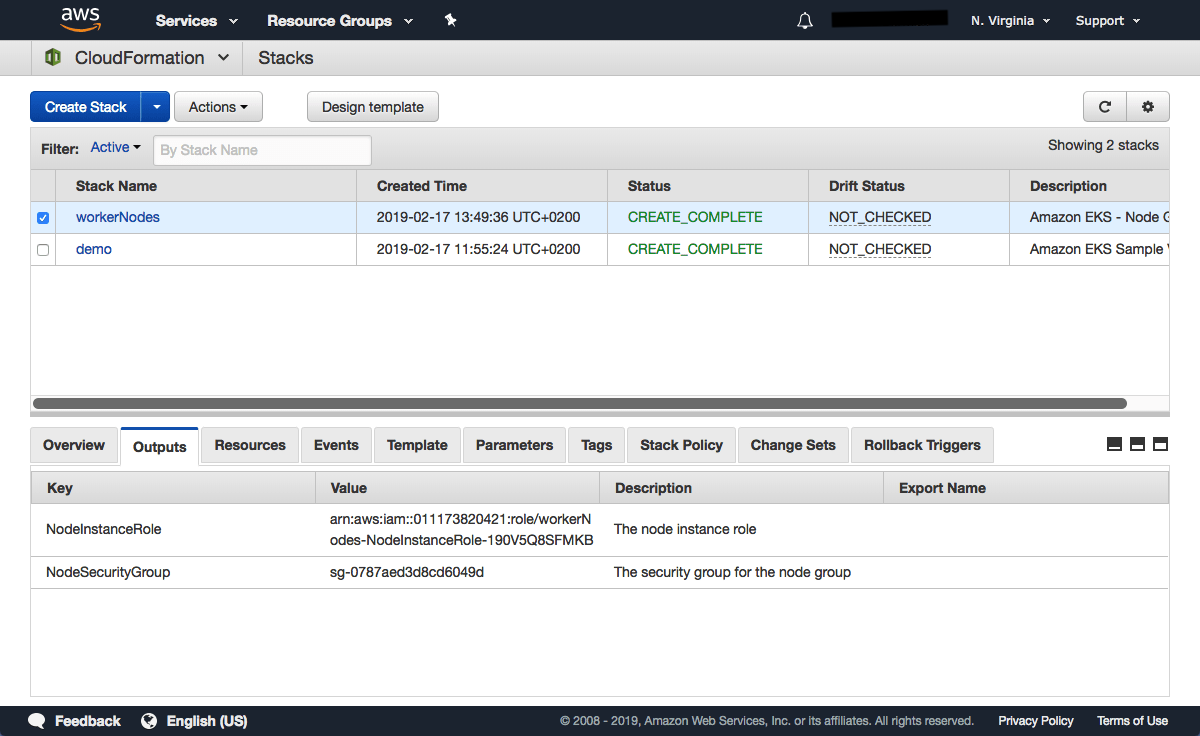The width and height of the screenshot is (1200, 736).
Task: Open the Template tab
Action: pos(417,445)
